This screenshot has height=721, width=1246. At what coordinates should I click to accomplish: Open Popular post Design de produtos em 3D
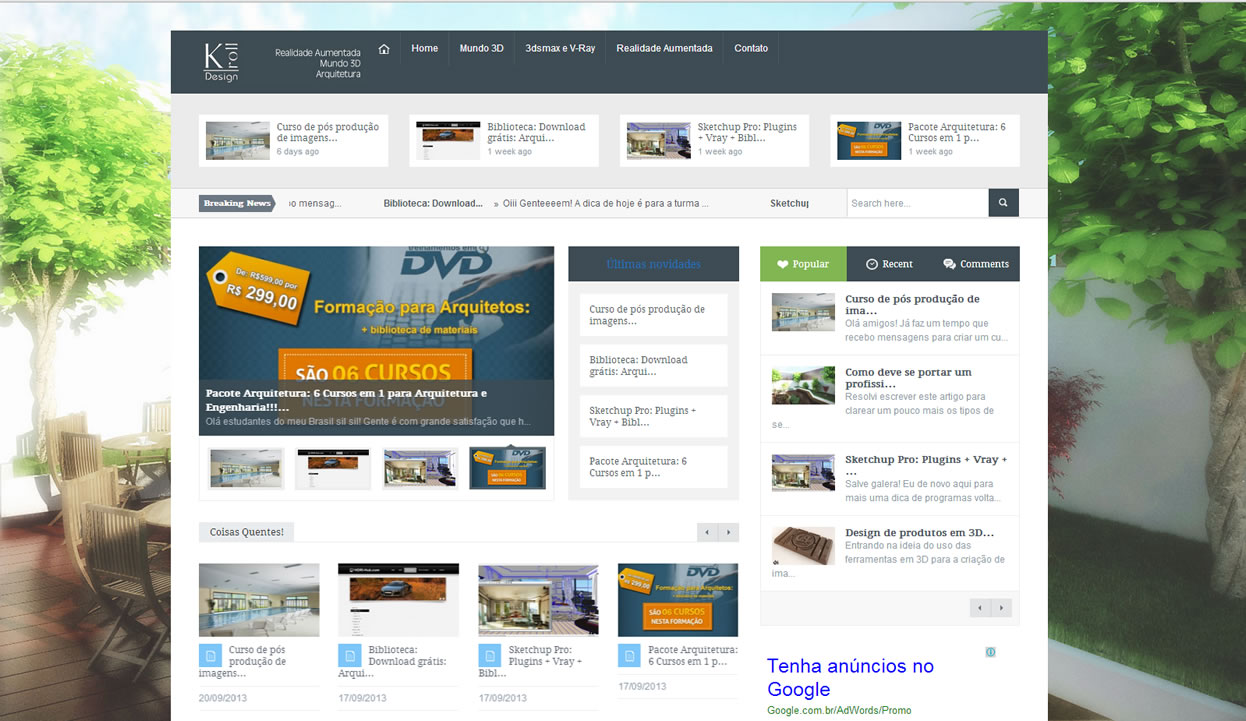(x=919, y=532)
